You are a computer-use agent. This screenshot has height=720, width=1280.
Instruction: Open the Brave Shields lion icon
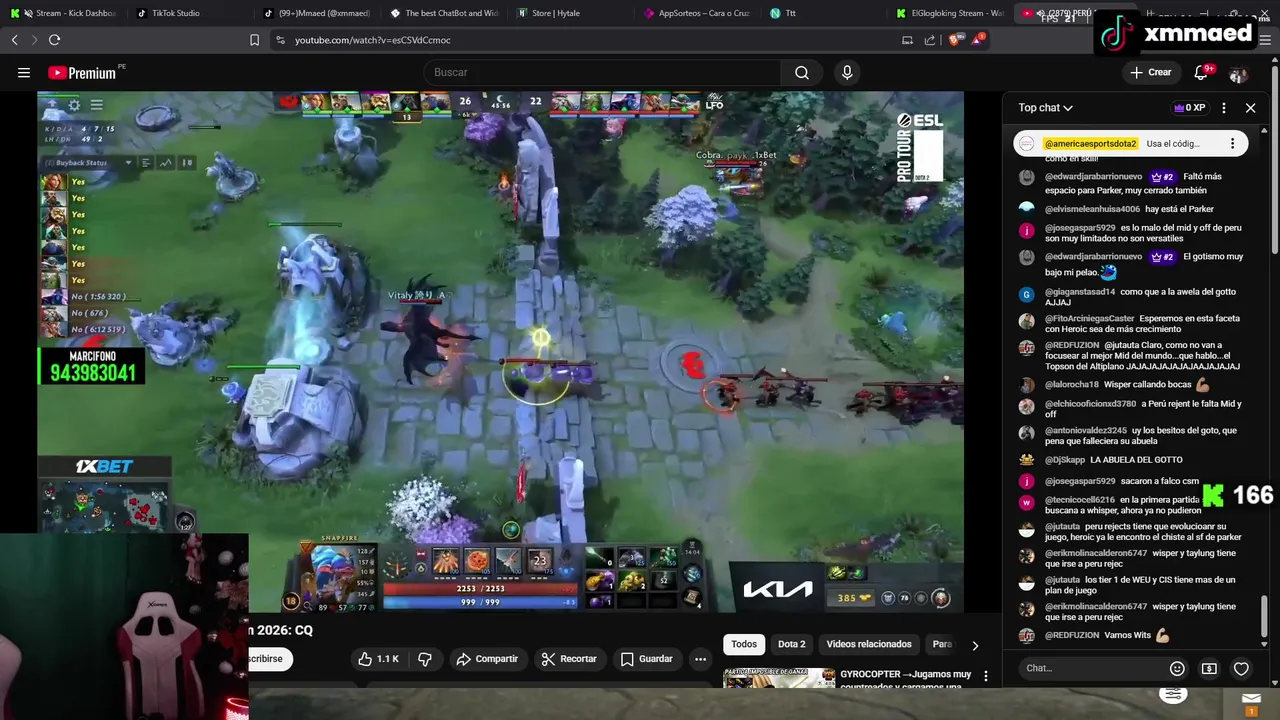point(954,40)
